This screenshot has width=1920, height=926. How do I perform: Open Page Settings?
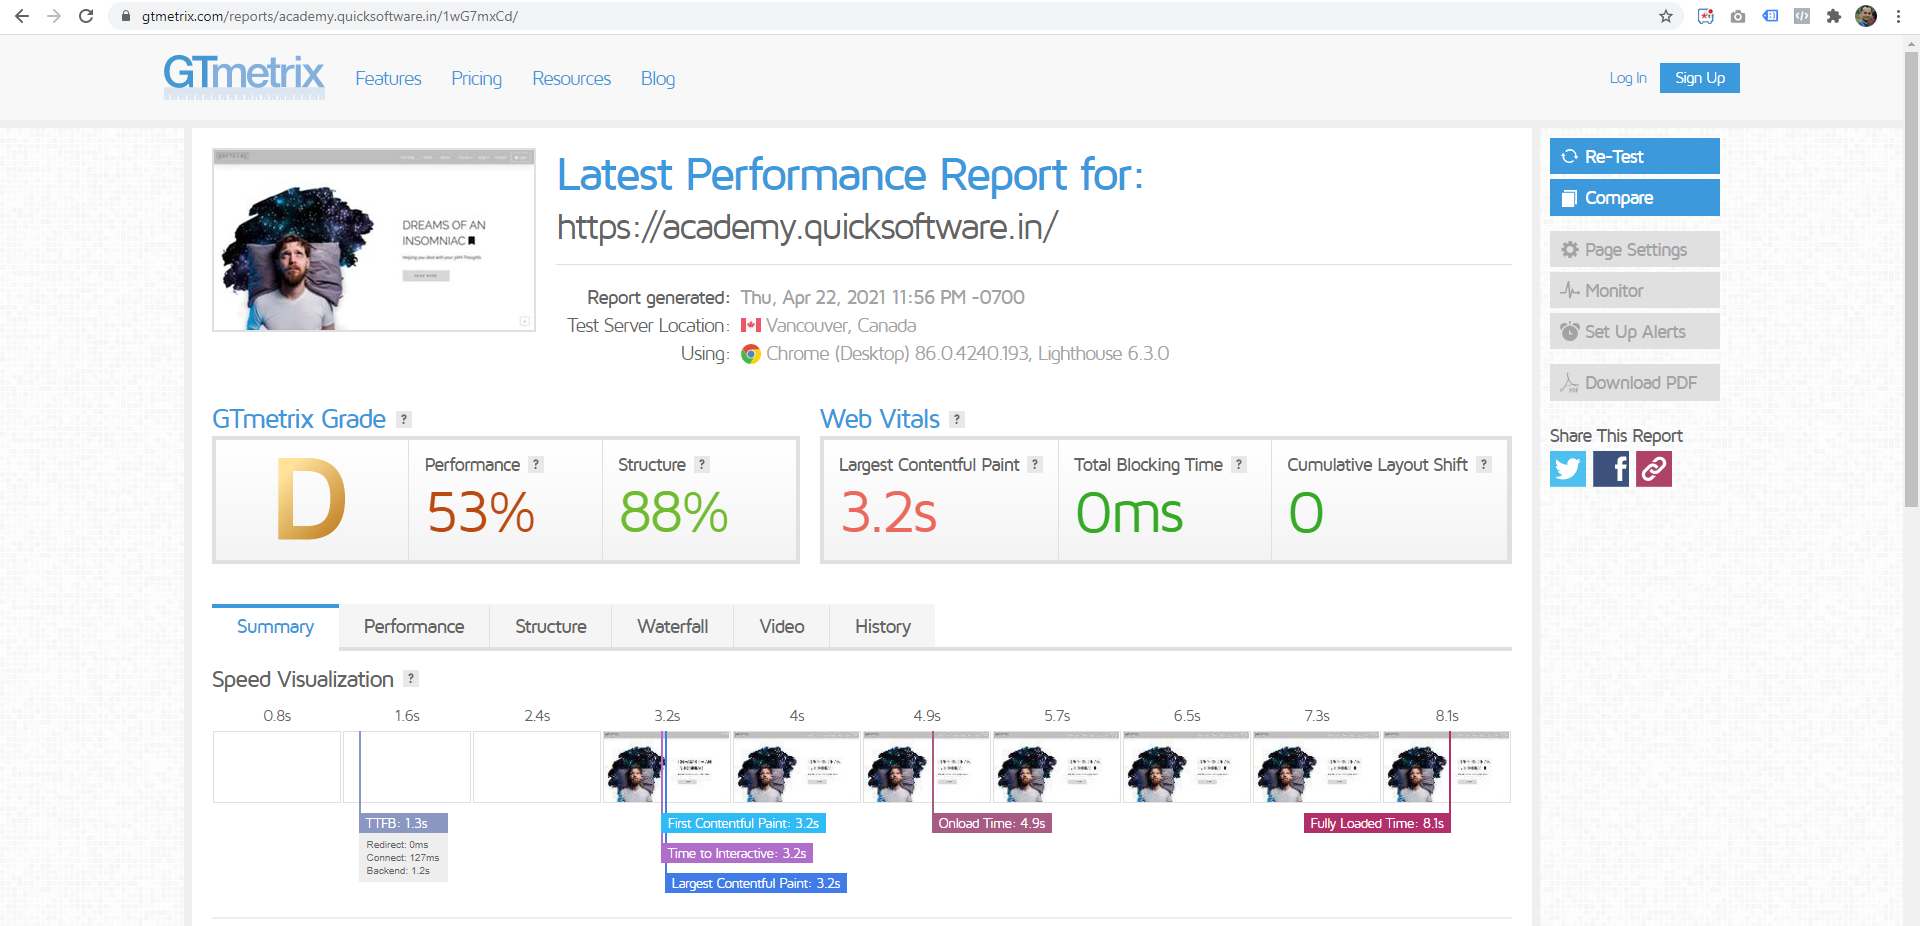coord(1635,250)
